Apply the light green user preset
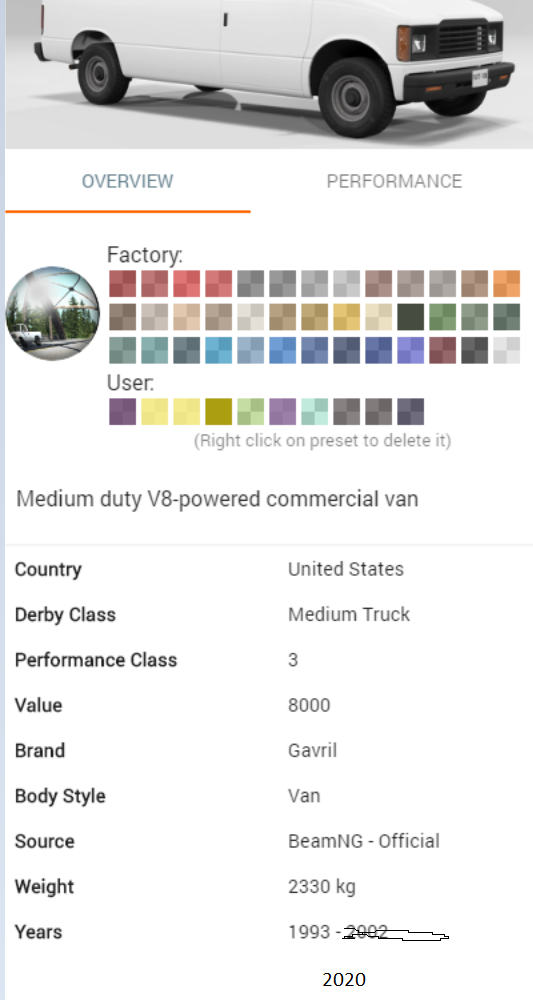The height and width of the screenshot is (1000, 533). coord(251,411)
